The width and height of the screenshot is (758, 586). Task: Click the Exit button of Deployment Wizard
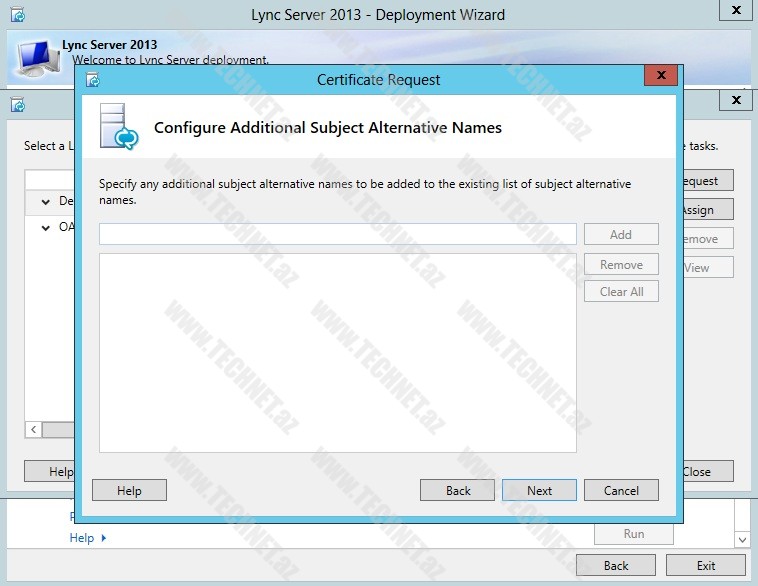point(706,565)
